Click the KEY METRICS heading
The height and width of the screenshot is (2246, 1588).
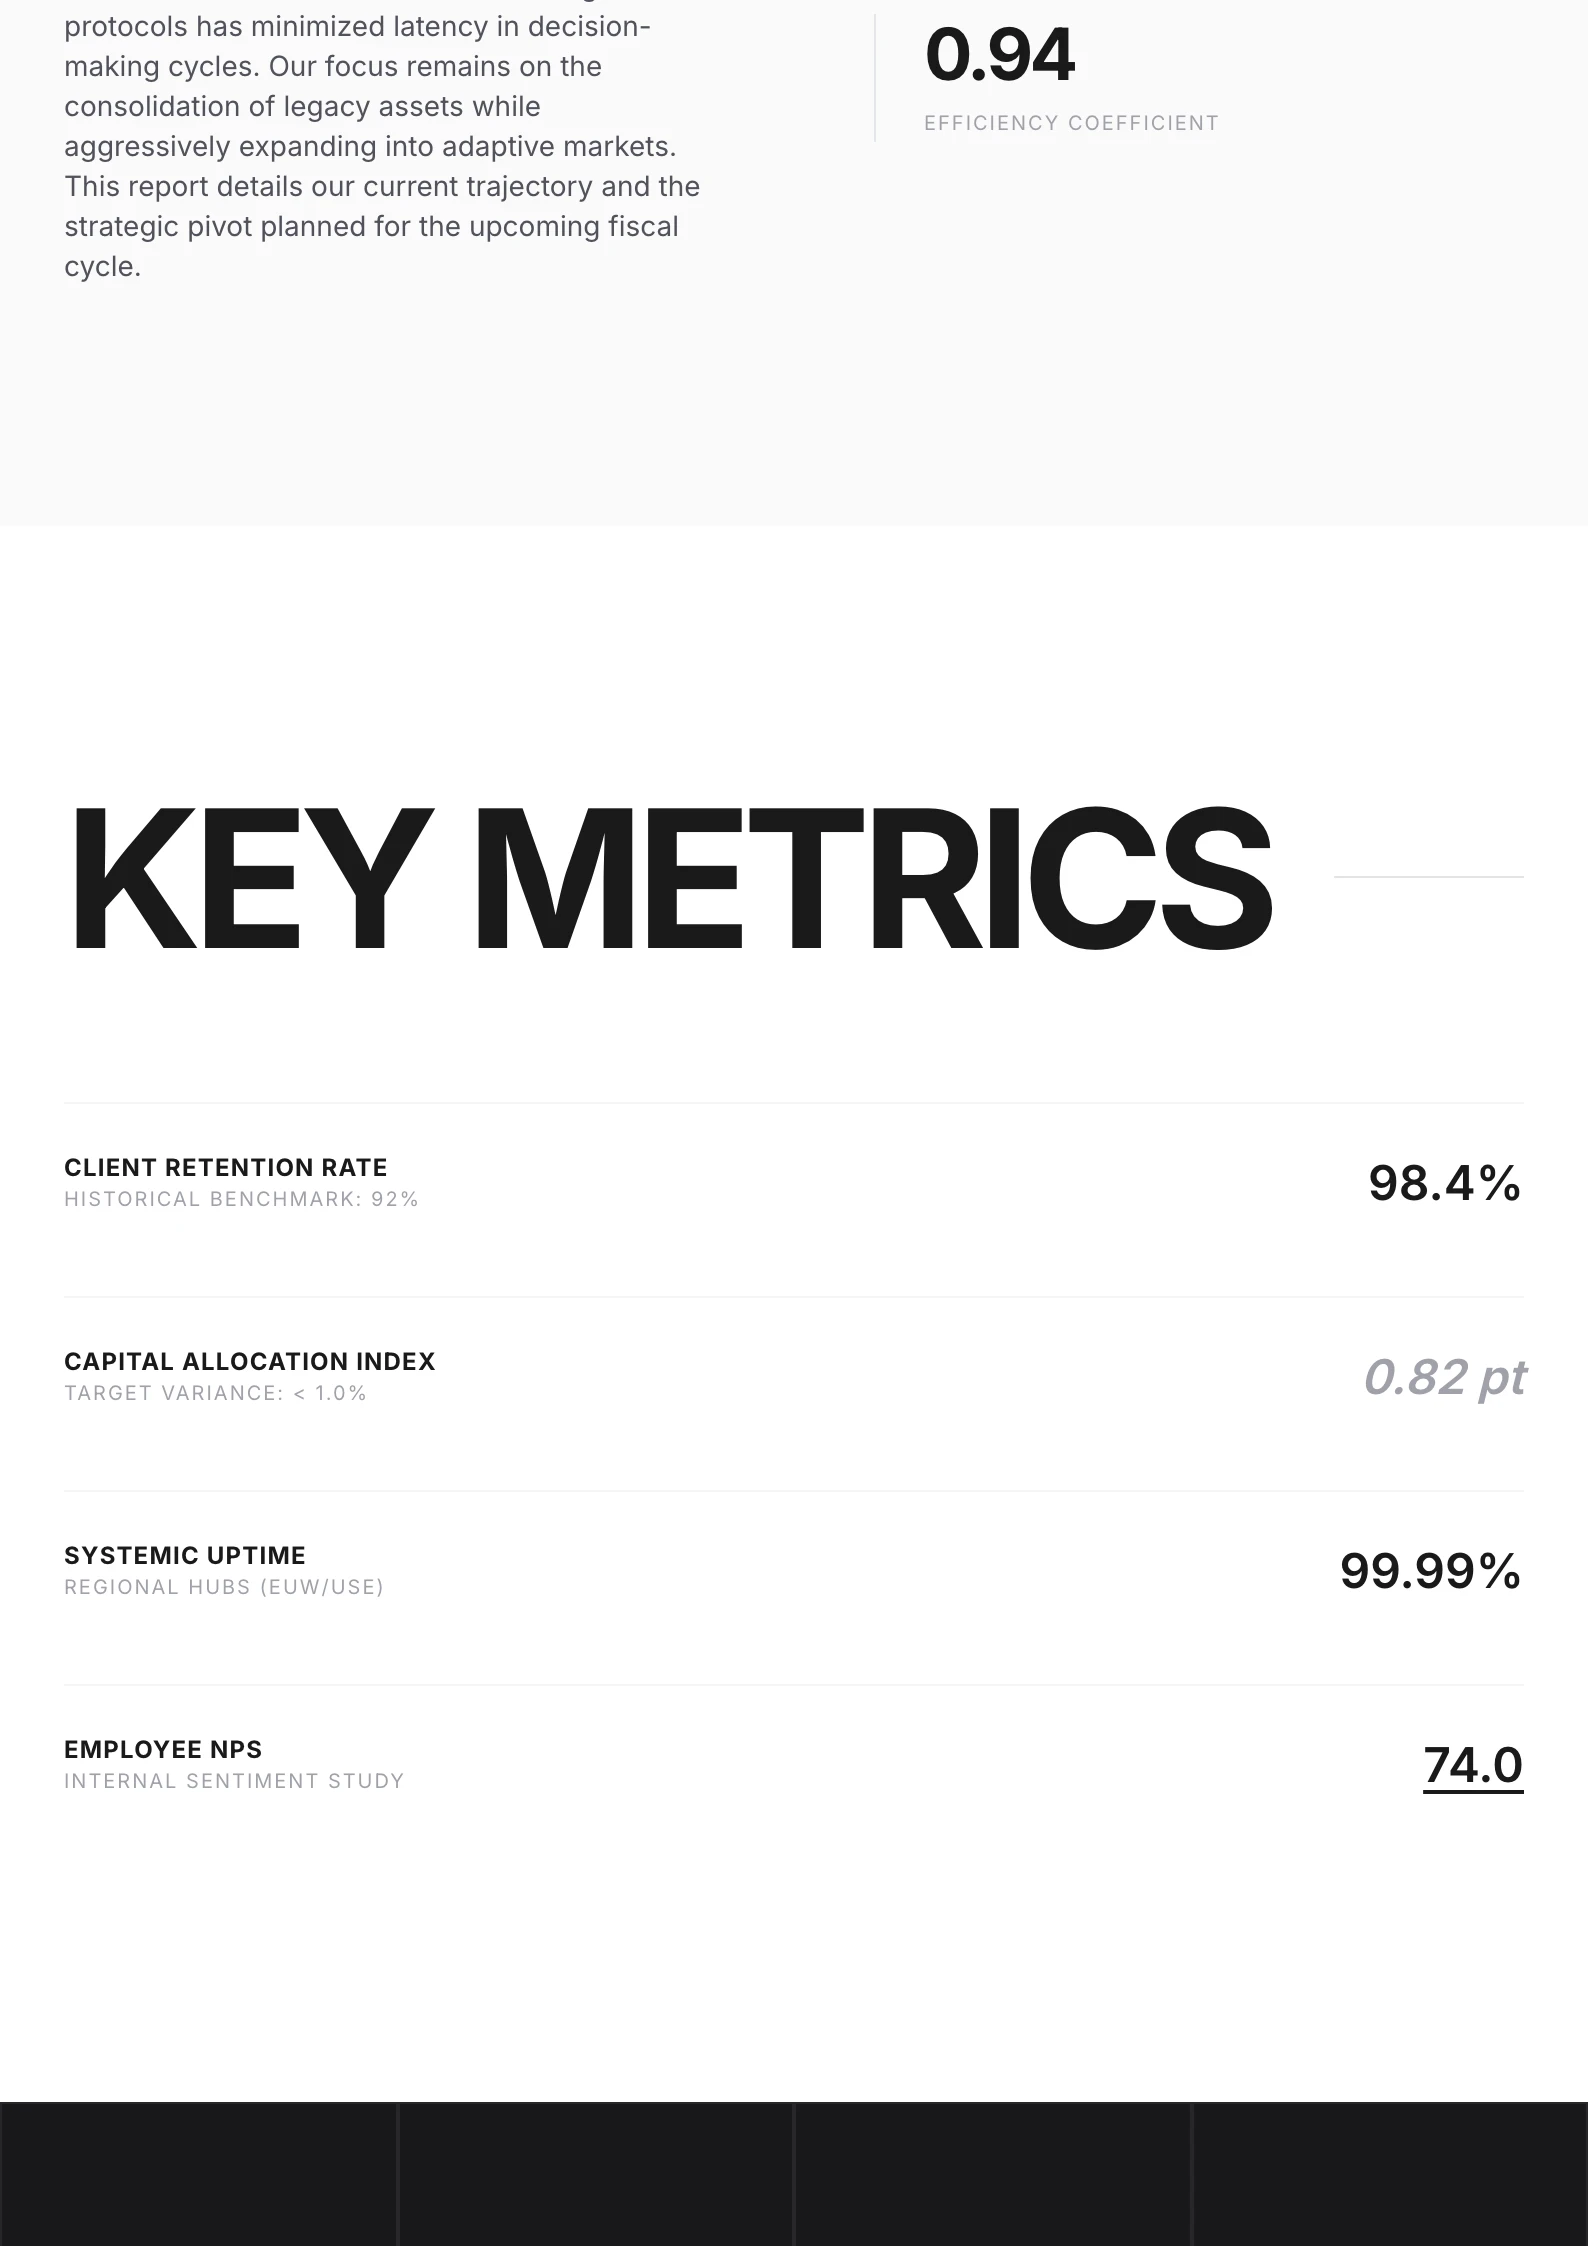tap(670, 878)
